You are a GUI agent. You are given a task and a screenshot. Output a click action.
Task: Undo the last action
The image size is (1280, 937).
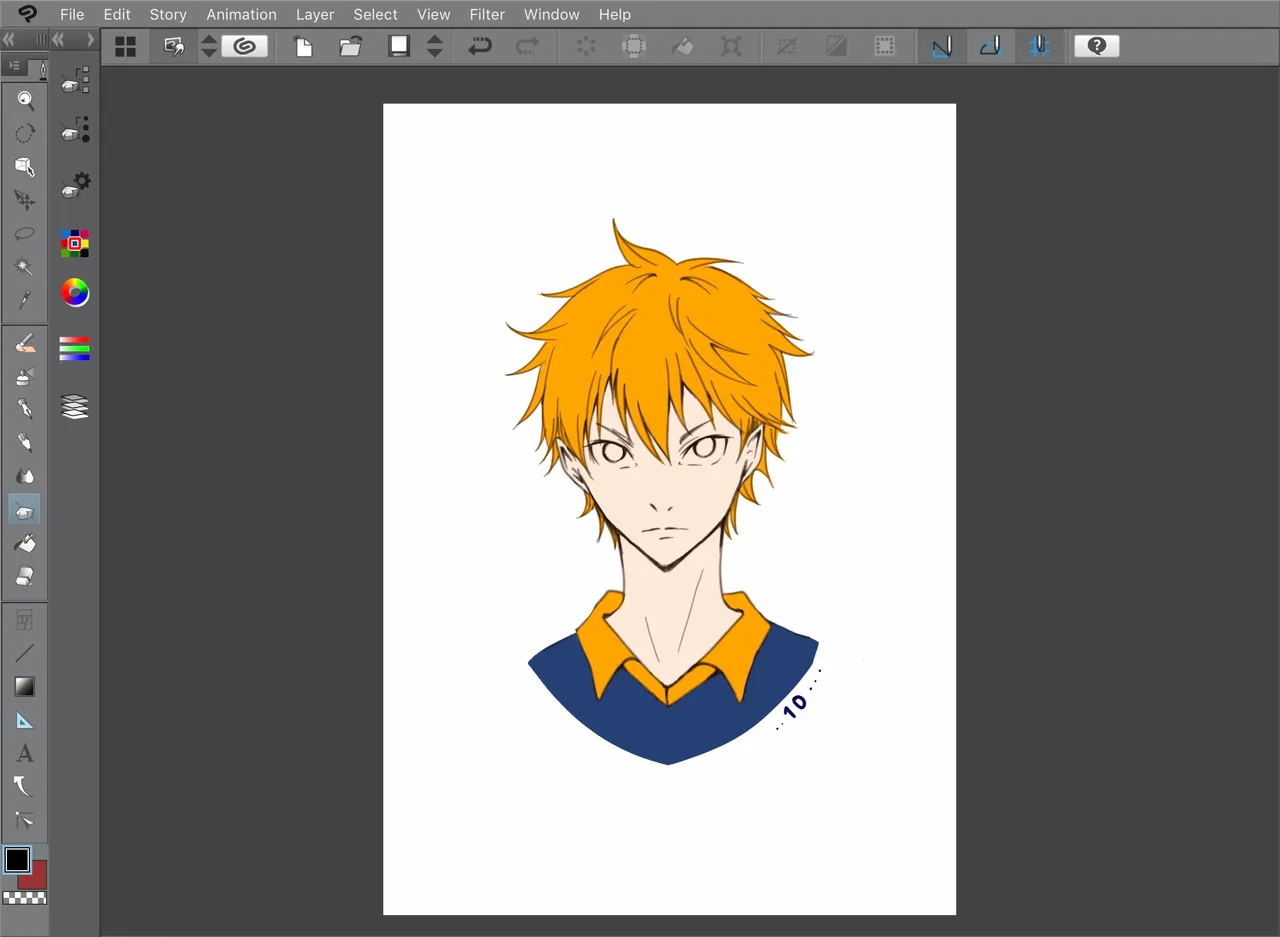[x=480, y=46]
